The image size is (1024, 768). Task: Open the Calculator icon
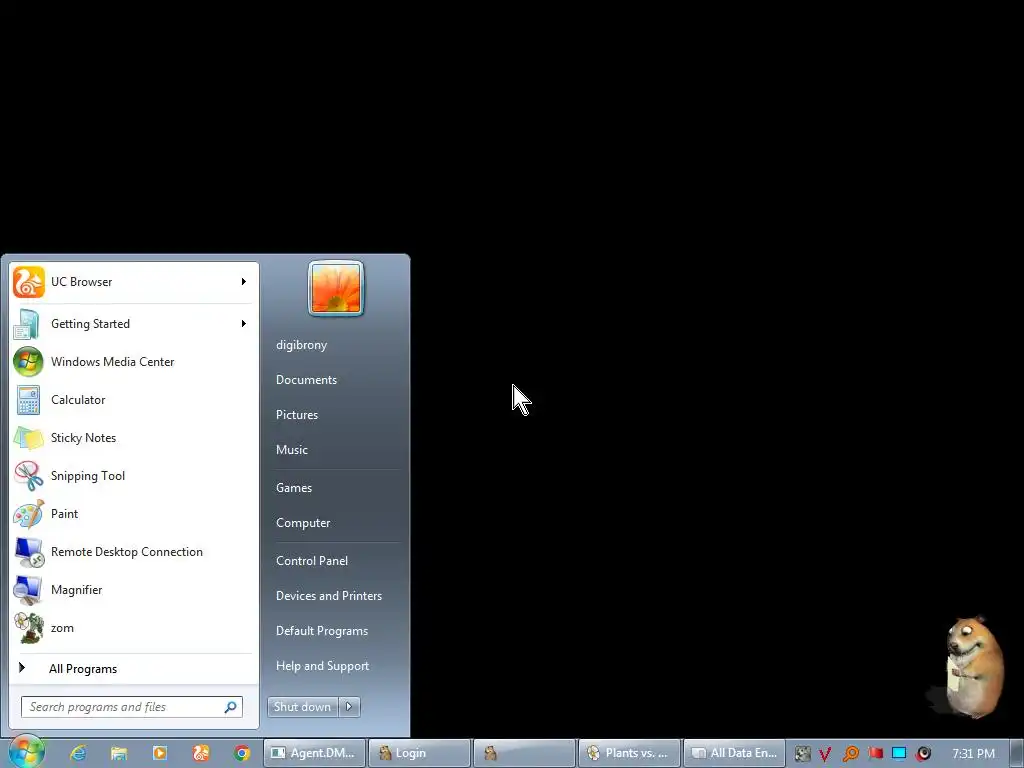coord(28,400)
